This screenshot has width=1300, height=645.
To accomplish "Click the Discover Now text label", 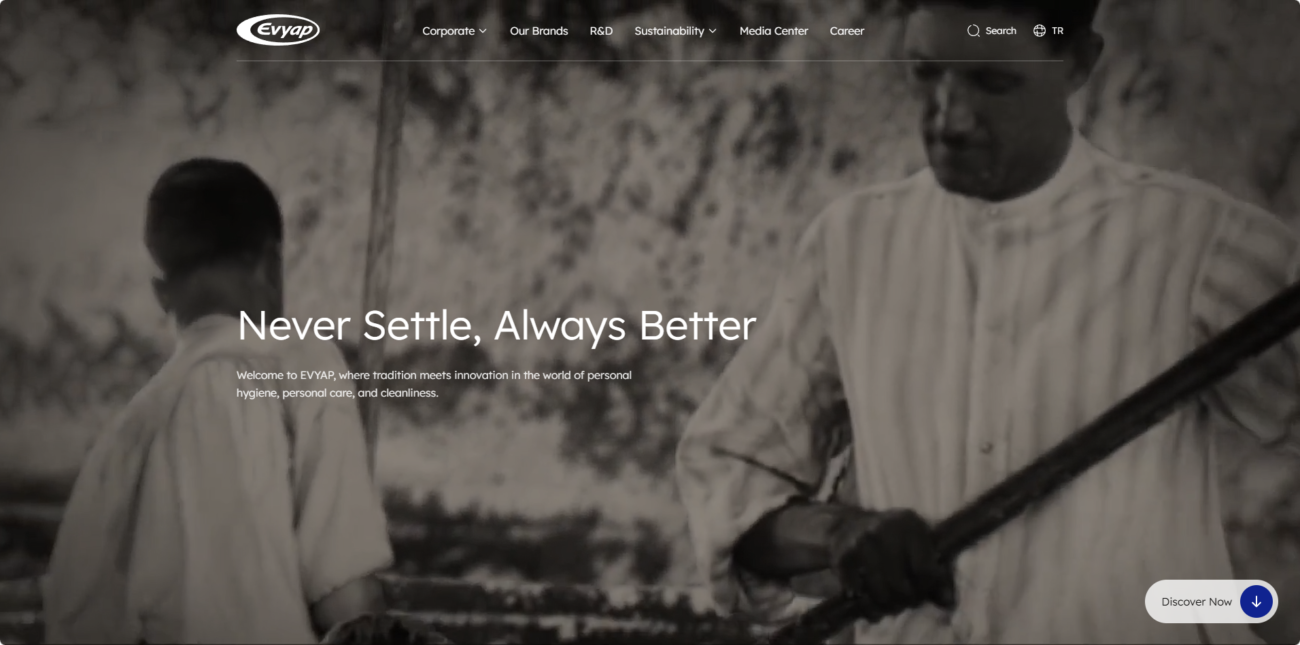I will (x=1197, y=602).
